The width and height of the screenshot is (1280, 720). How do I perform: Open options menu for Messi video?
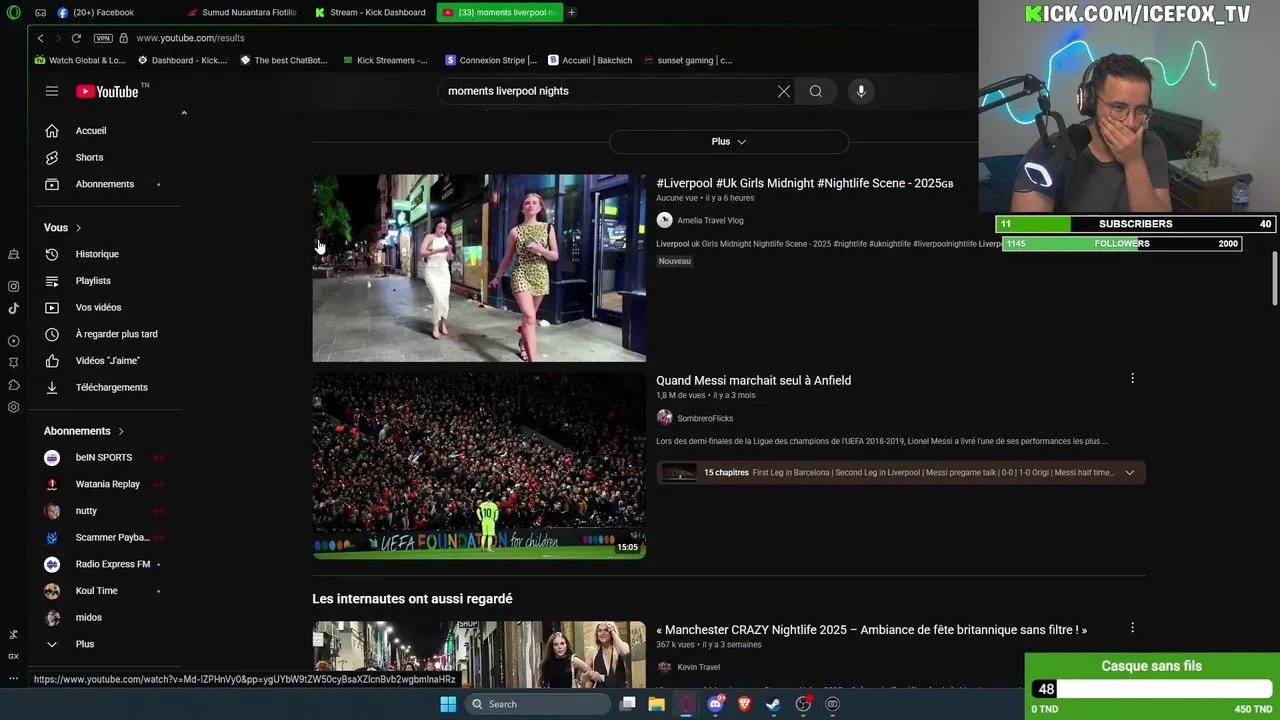point(1132,379)
